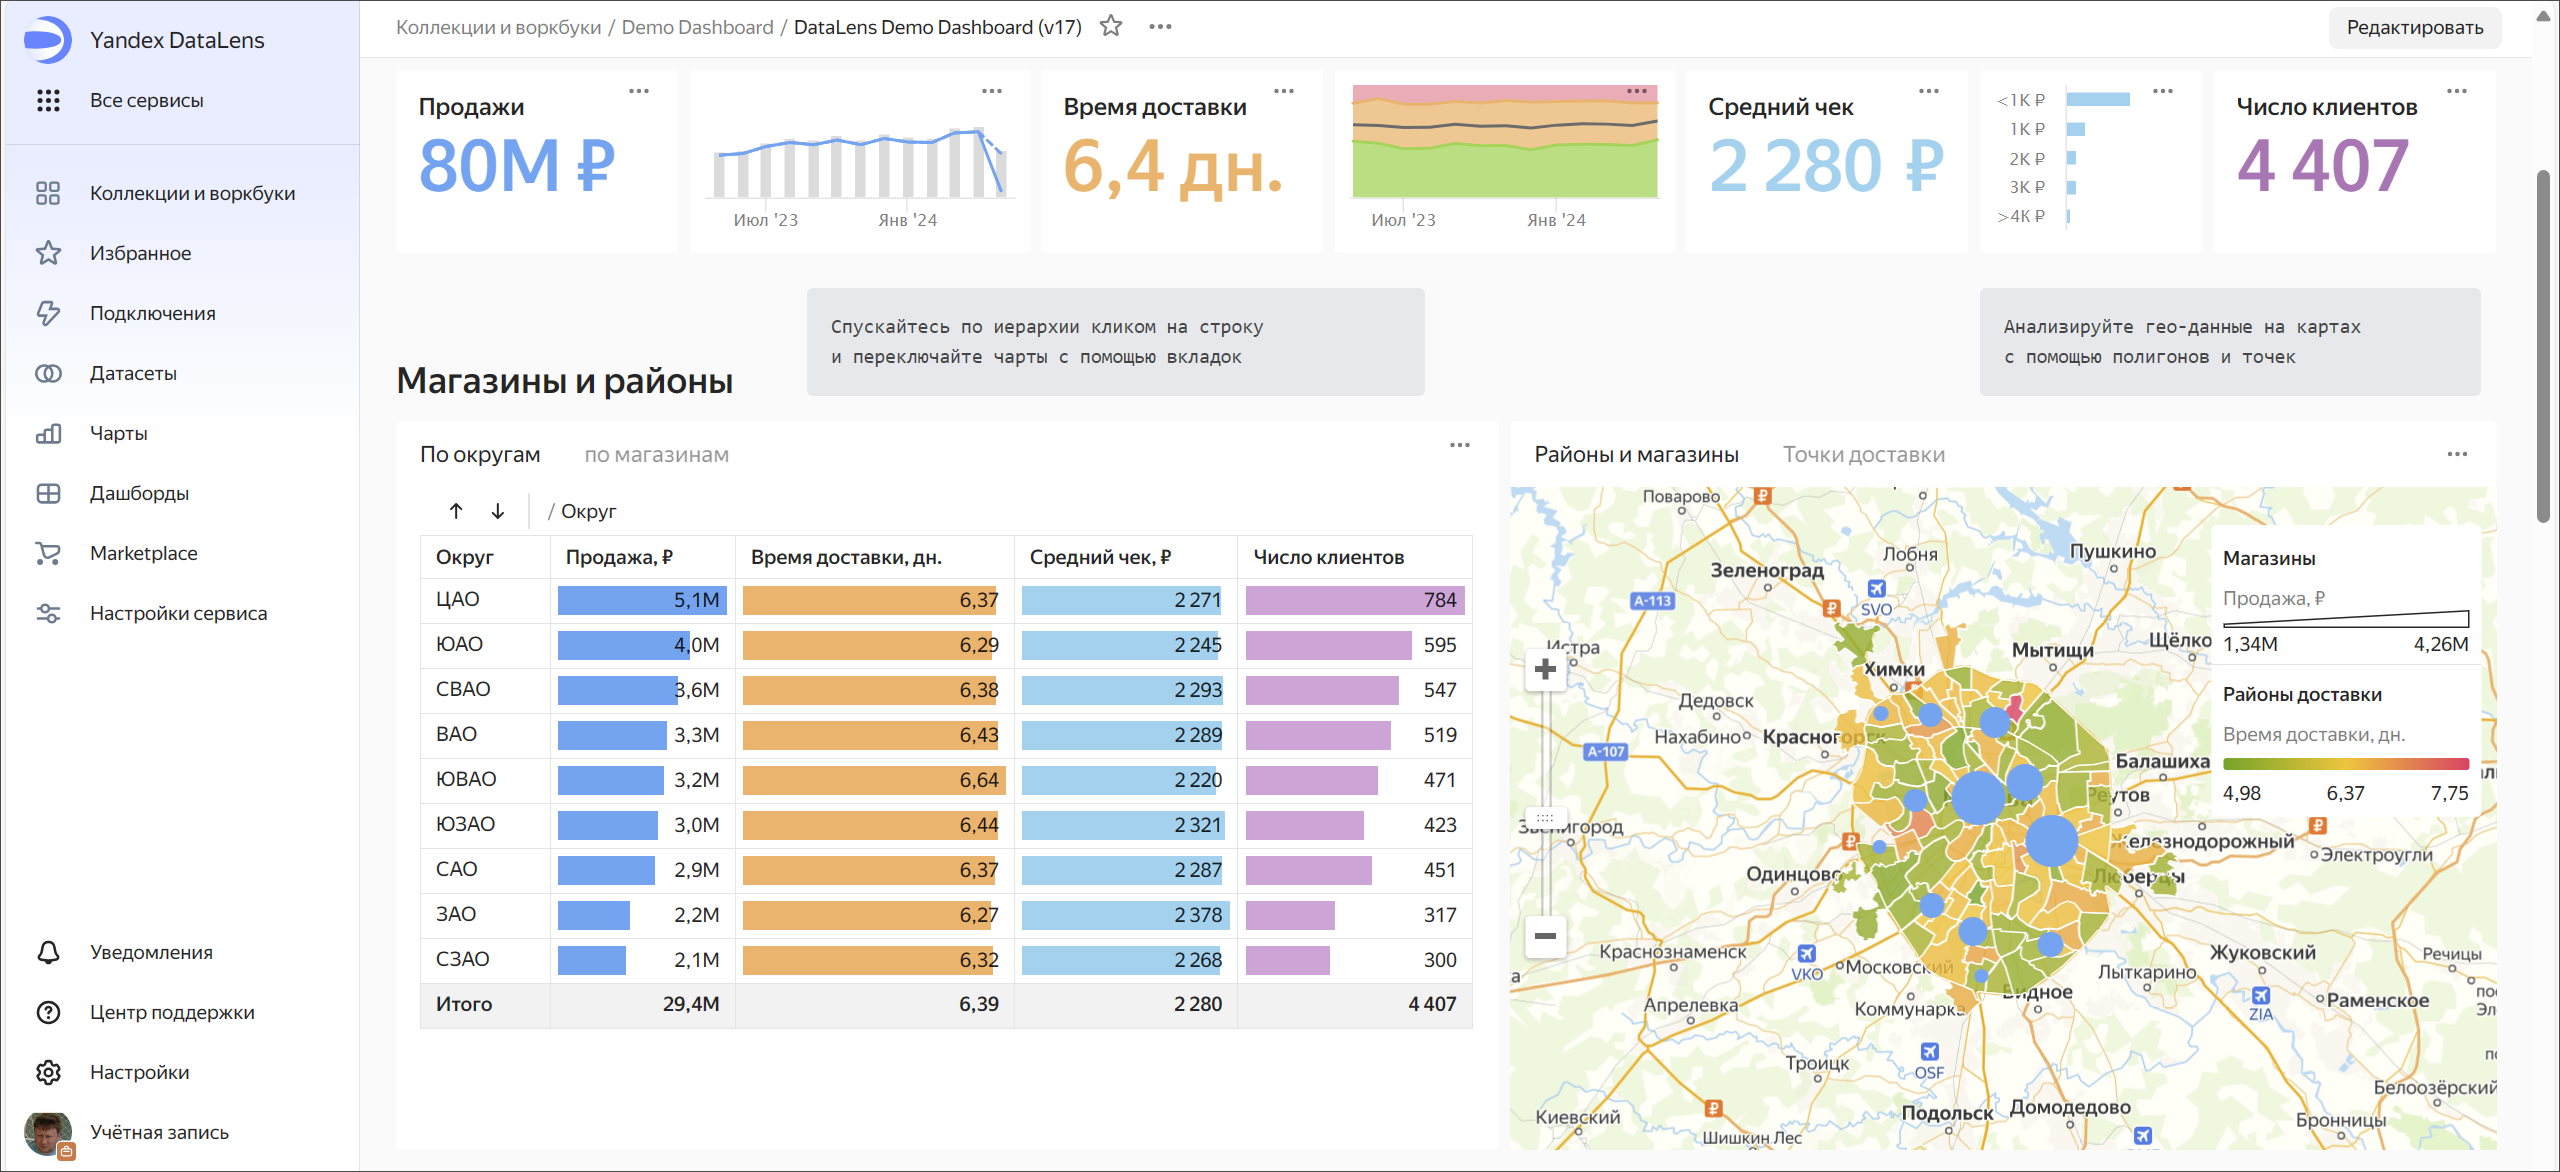Click the ЦАО row in districts table

coord(458,600)
